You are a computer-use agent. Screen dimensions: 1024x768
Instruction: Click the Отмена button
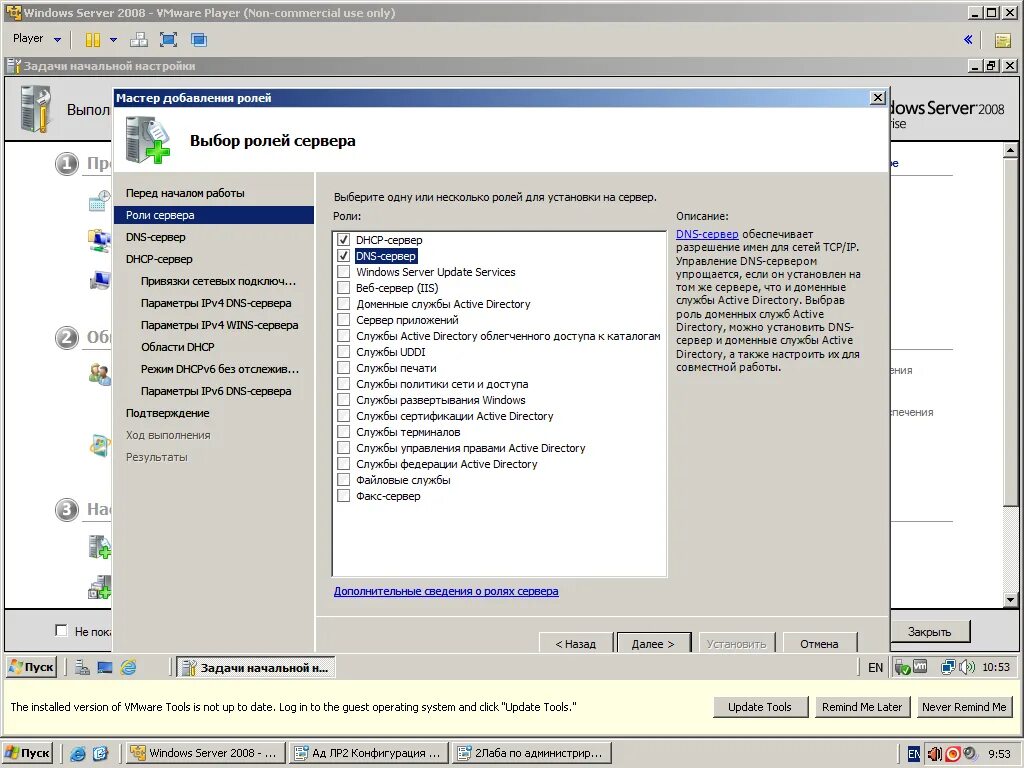pyautogui.click(x=819, y=643)
